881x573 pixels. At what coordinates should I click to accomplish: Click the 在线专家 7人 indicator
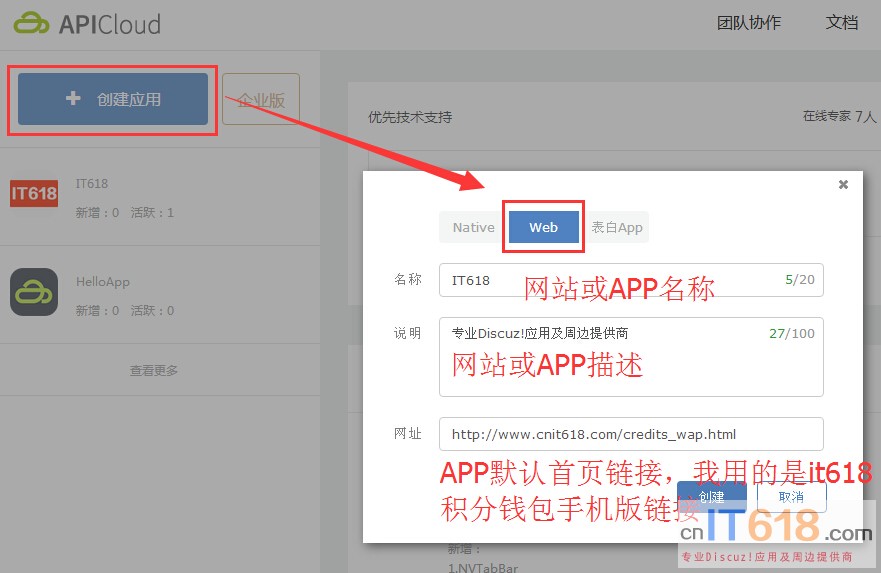[838, 116]
